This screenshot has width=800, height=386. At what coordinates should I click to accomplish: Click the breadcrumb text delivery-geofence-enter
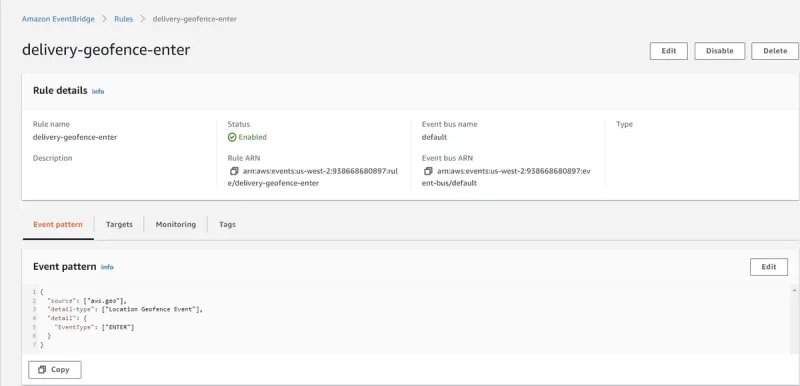[194, 19]
